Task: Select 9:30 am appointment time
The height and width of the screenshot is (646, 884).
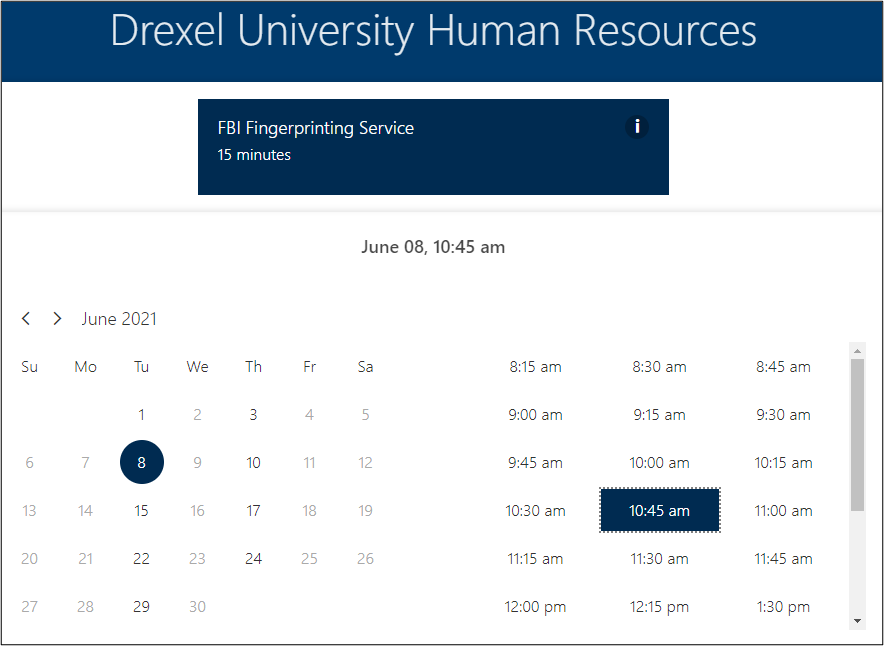Action: point(782,415)
